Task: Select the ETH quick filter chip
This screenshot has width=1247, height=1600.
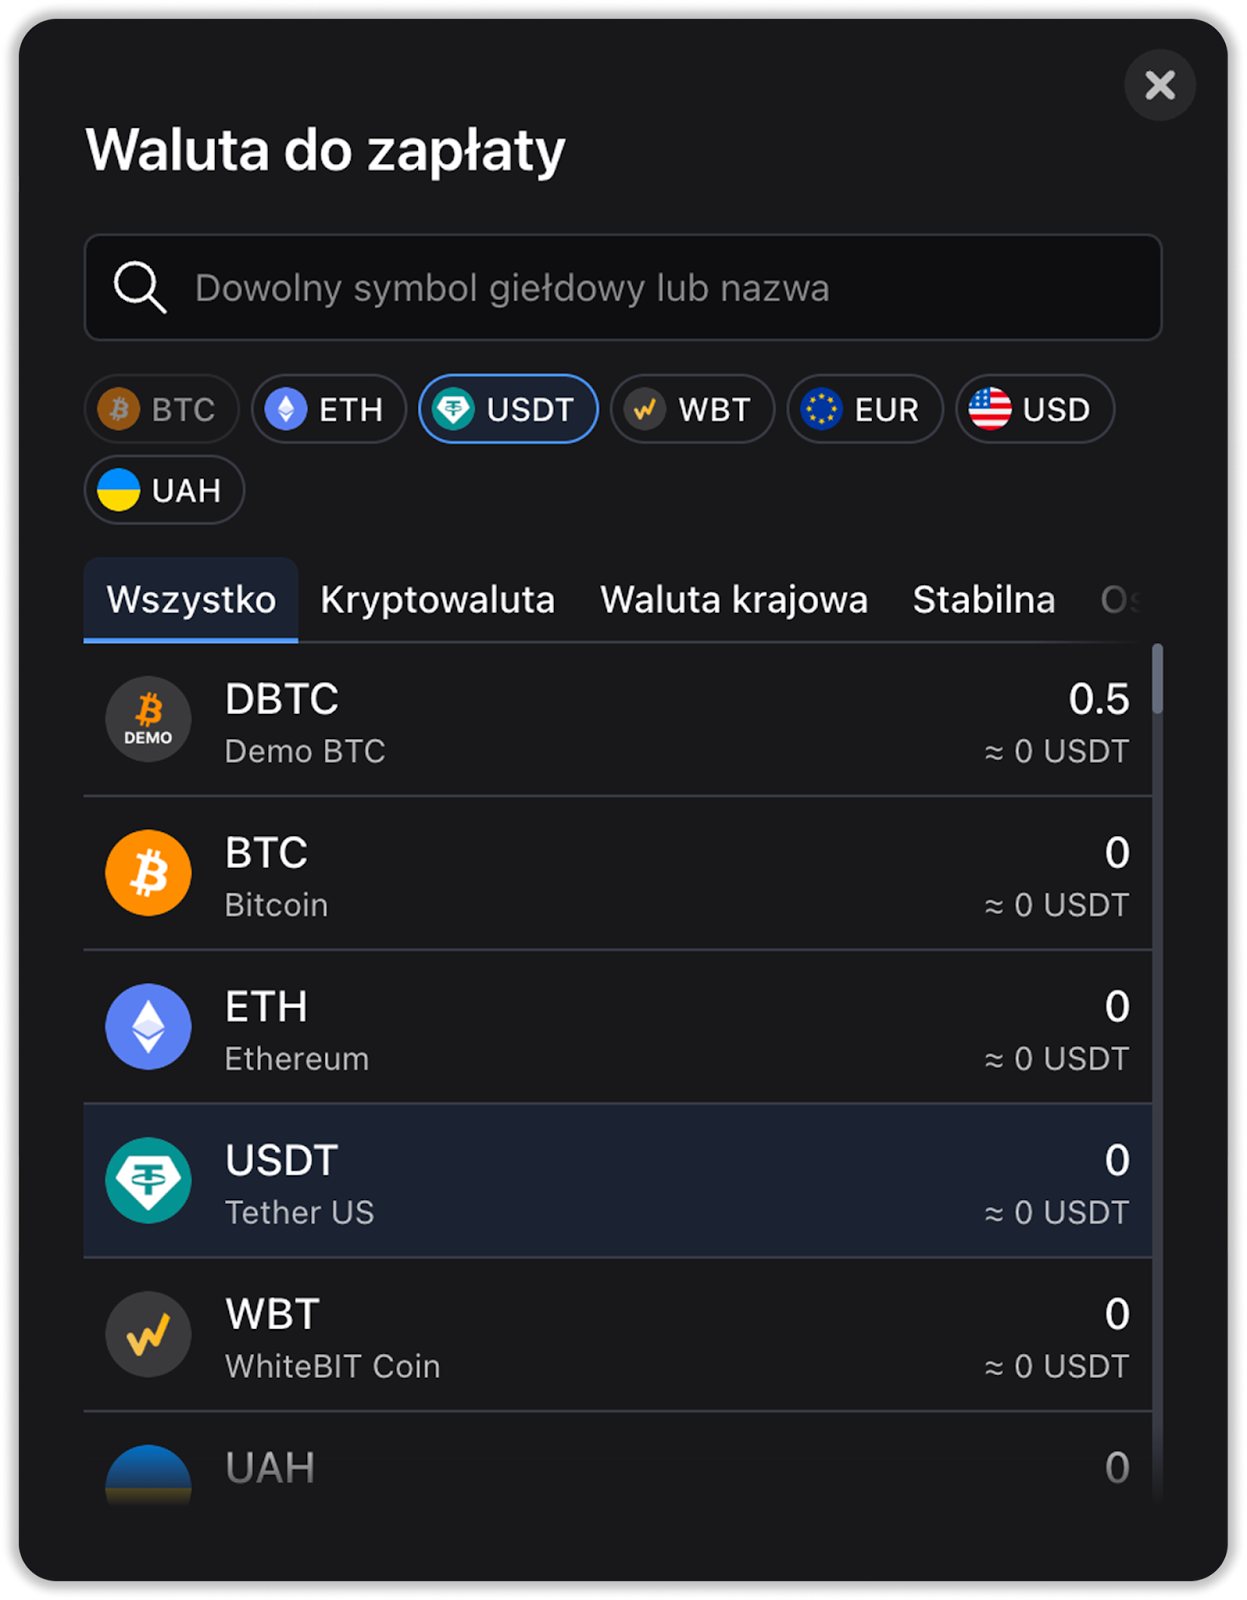Action: (x=329, y=409)
